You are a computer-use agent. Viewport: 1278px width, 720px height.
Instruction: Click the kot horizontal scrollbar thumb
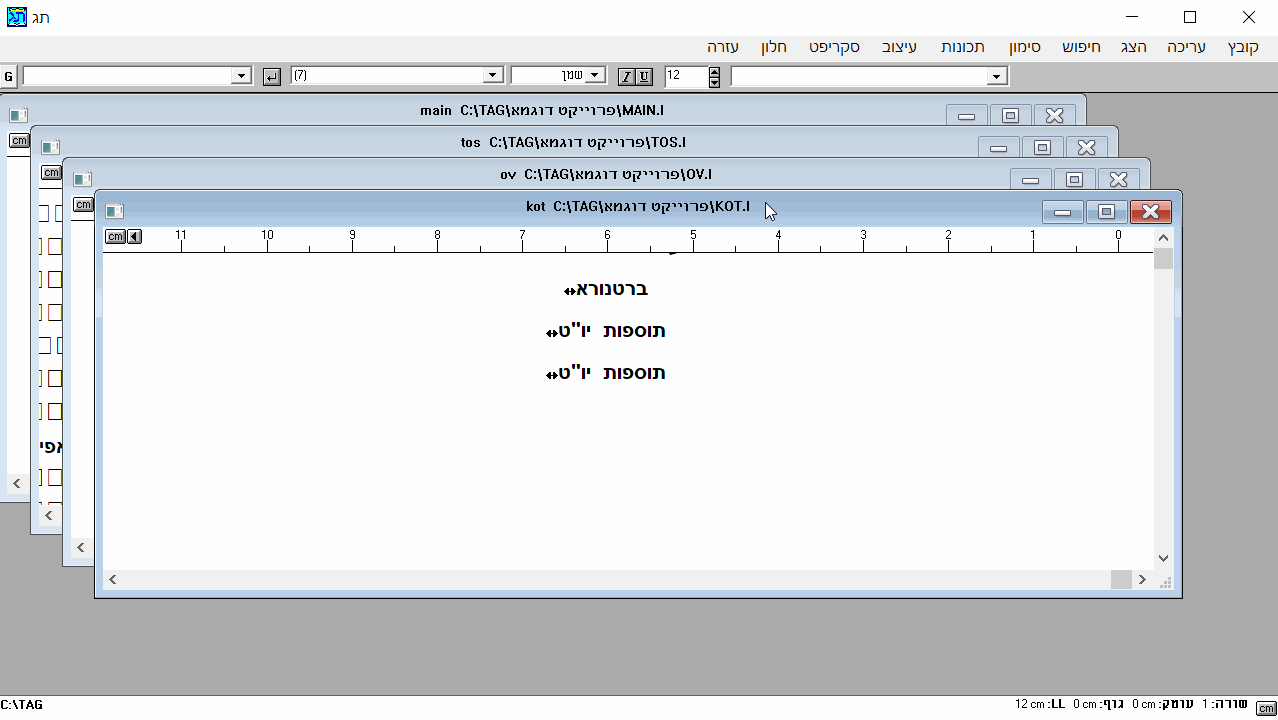coord(1121,580)
